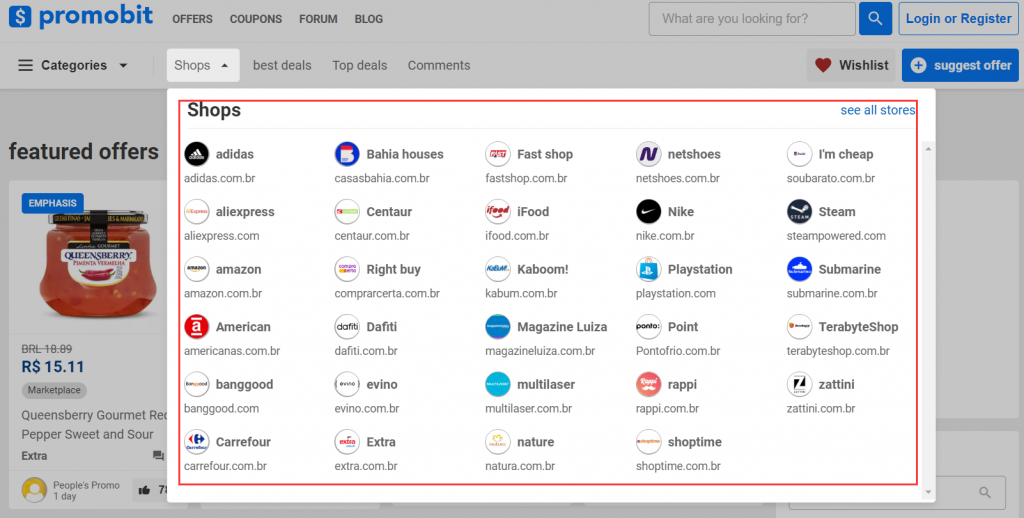1024x518 pixels.
Task: Click the netshoes logo icon
Action: [648, 154]
